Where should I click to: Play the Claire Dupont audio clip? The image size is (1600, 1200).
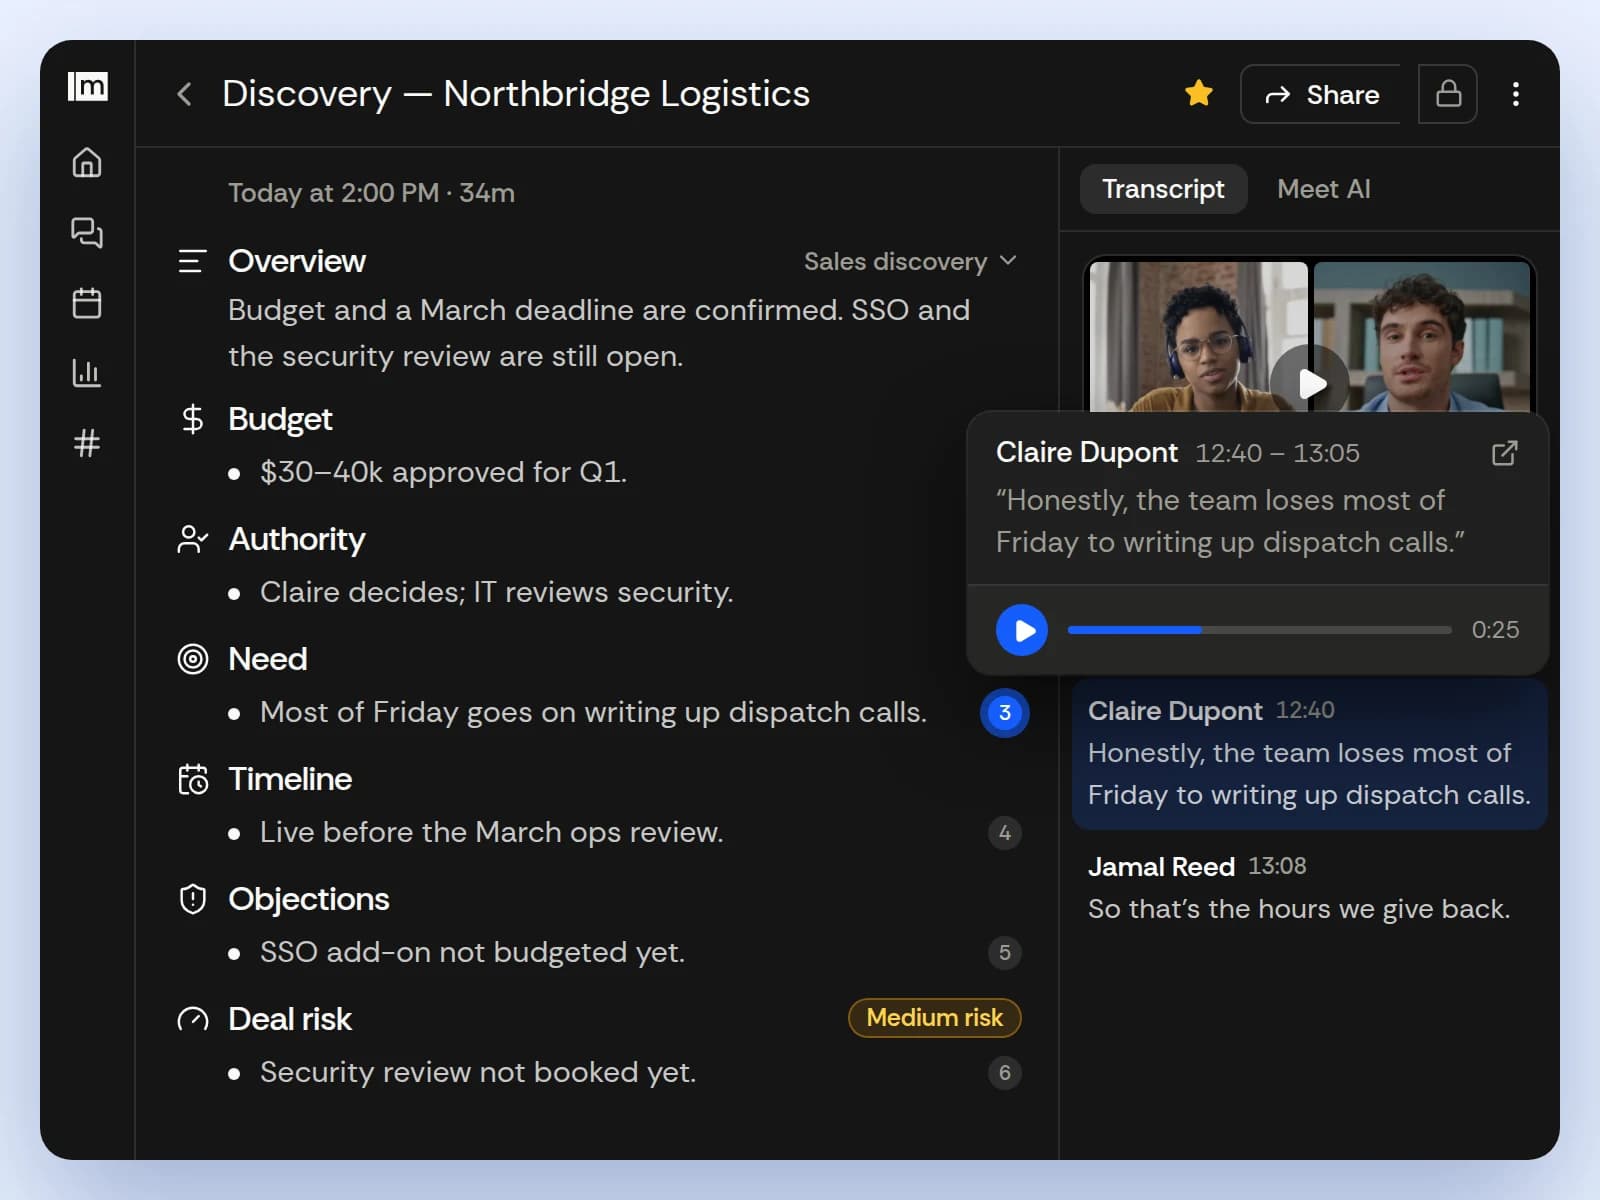1022,630
